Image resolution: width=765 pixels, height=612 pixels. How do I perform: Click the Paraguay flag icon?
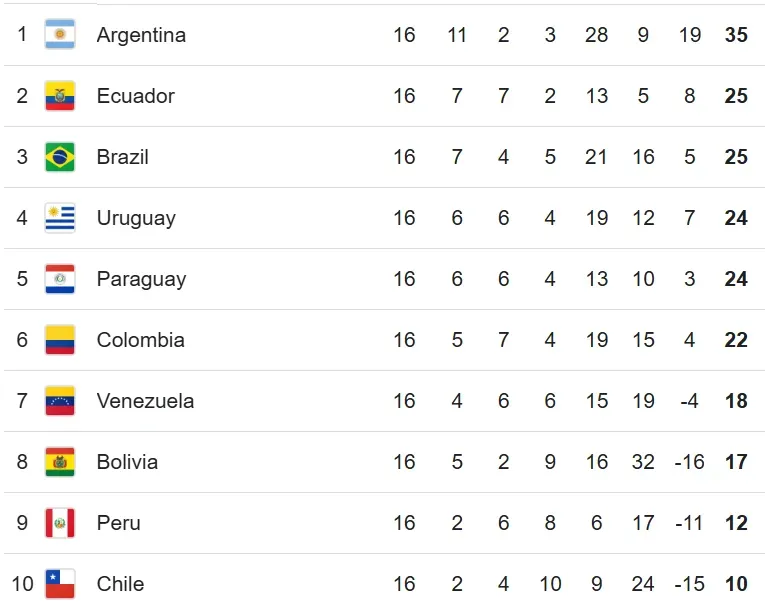pos(60,279)
